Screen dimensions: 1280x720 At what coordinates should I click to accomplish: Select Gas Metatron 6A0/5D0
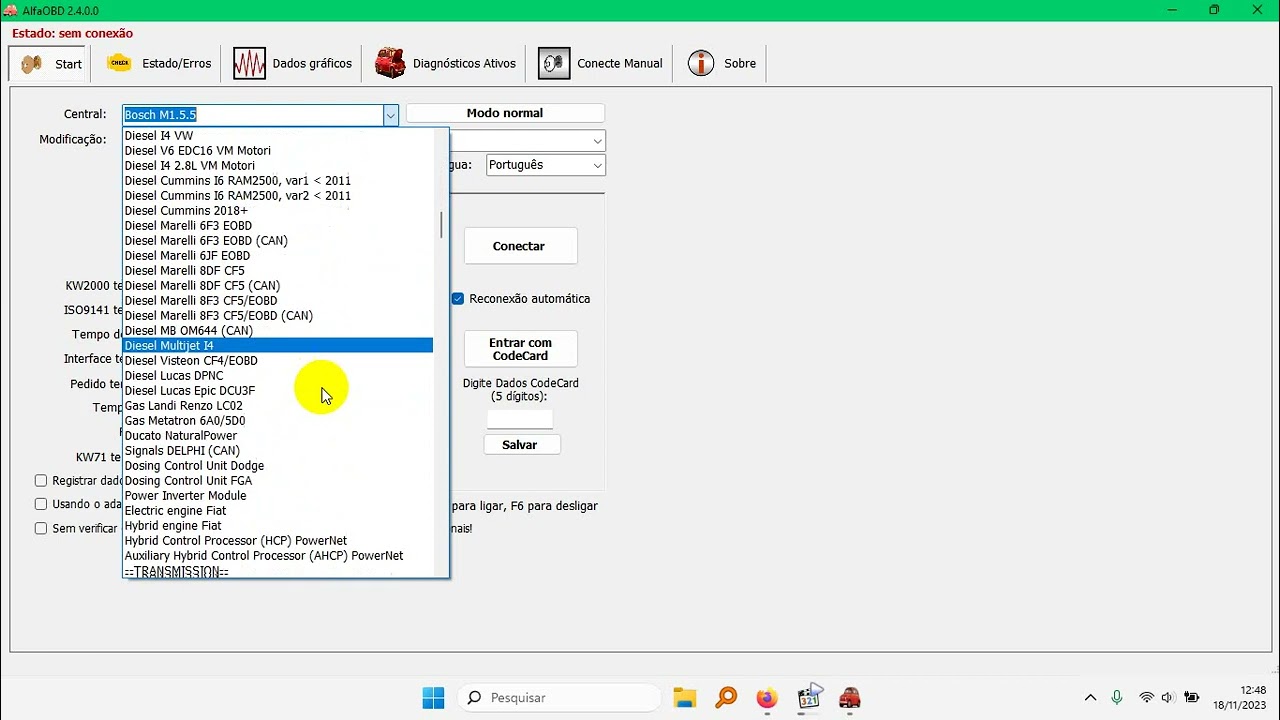[x=278, y=421]
